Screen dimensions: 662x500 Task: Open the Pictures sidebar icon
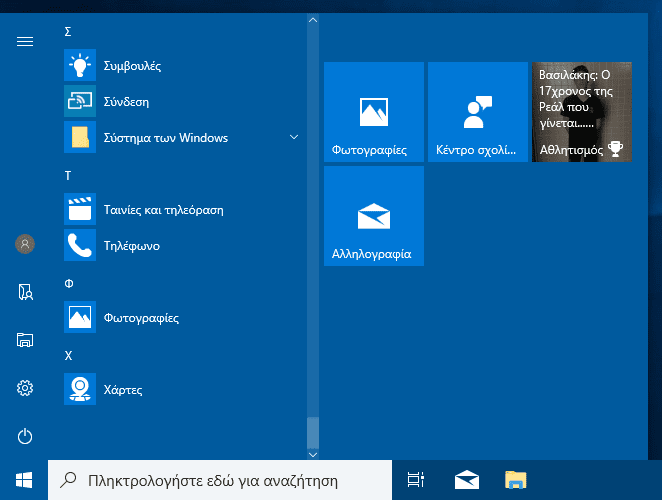[25, 340]
